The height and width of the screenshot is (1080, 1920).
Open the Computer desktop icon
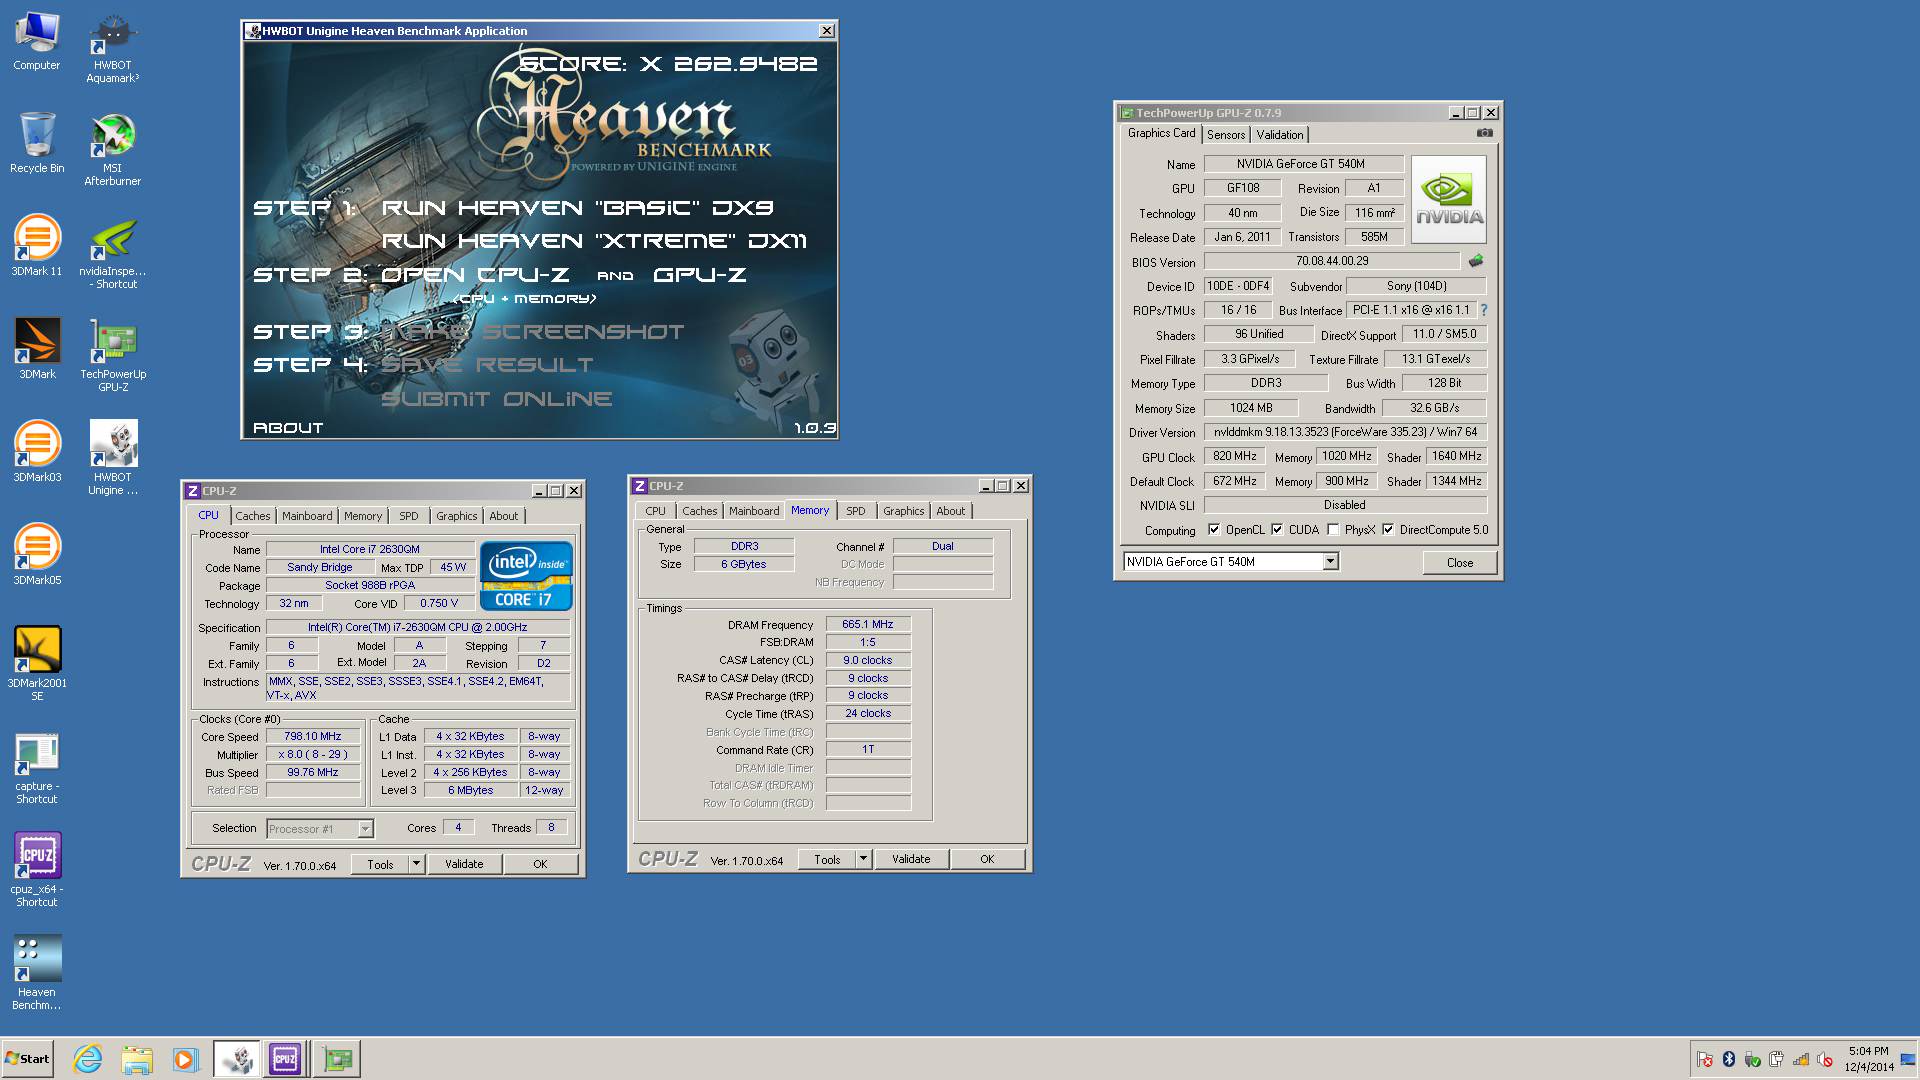point(37,42)
